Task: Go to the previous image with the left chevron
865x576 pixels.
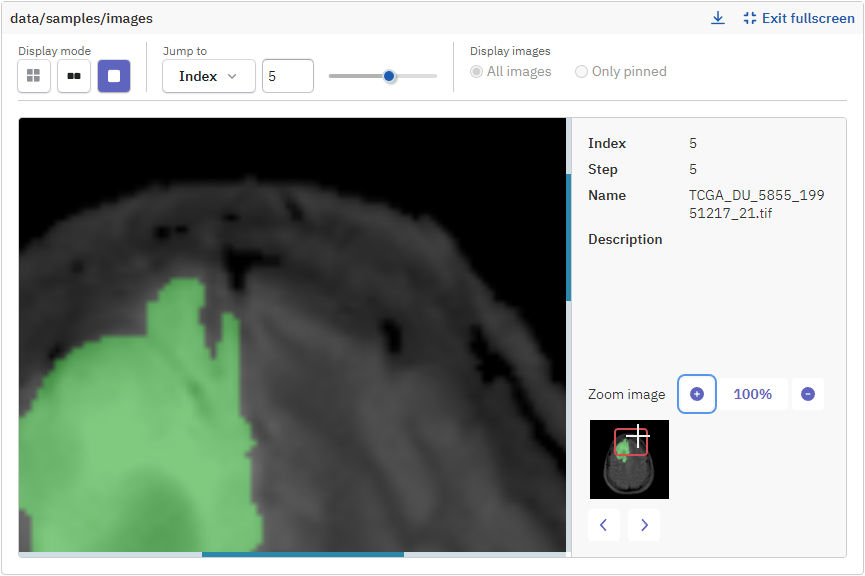Action: (x=604, y=524)
